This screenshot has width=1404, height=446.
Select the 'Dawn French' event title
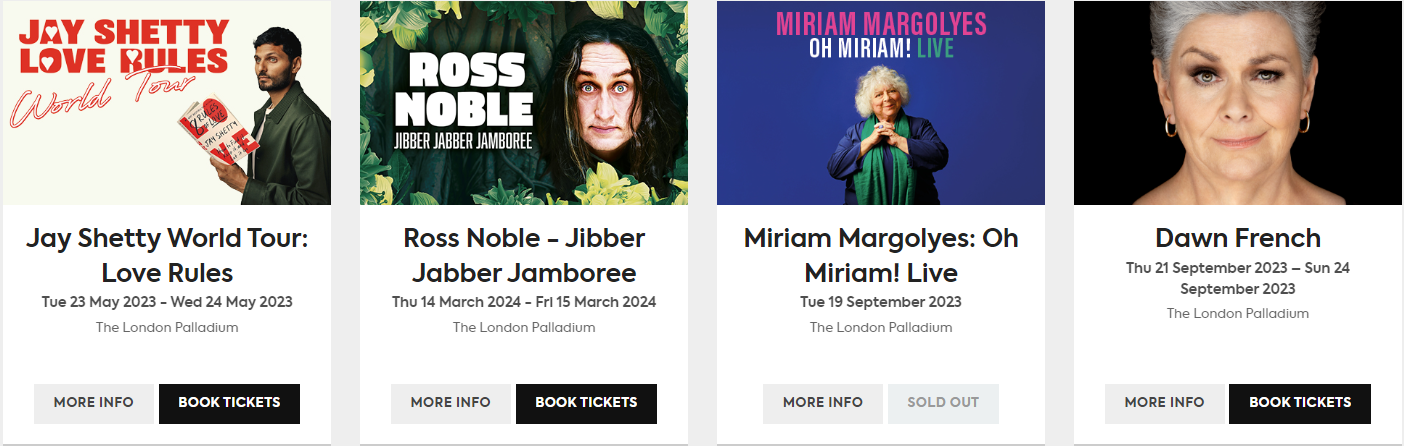(1238, 238)
